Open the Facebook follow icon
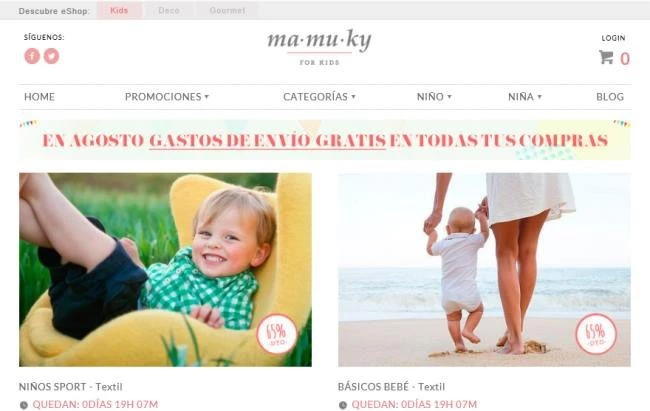The image size is (650, 411). [32, 56]
